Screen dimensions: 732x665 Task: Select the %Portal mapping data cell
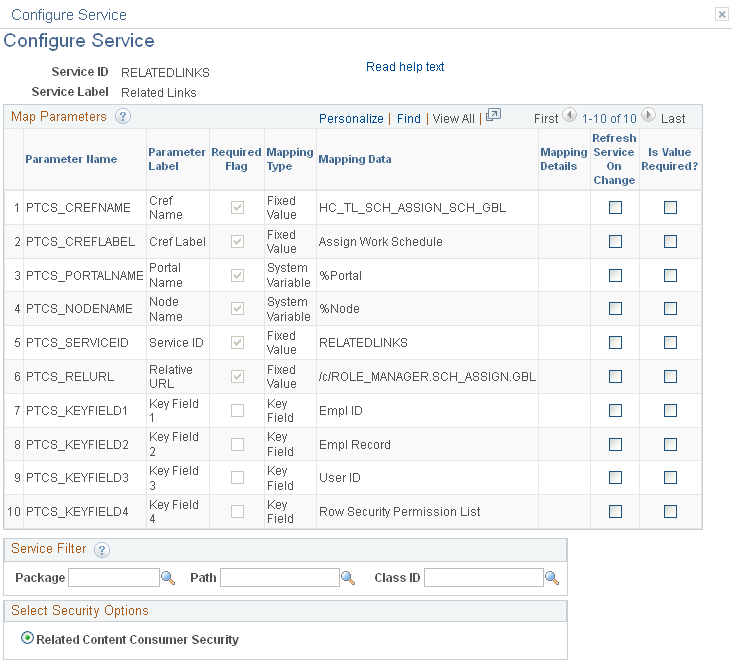340,276
